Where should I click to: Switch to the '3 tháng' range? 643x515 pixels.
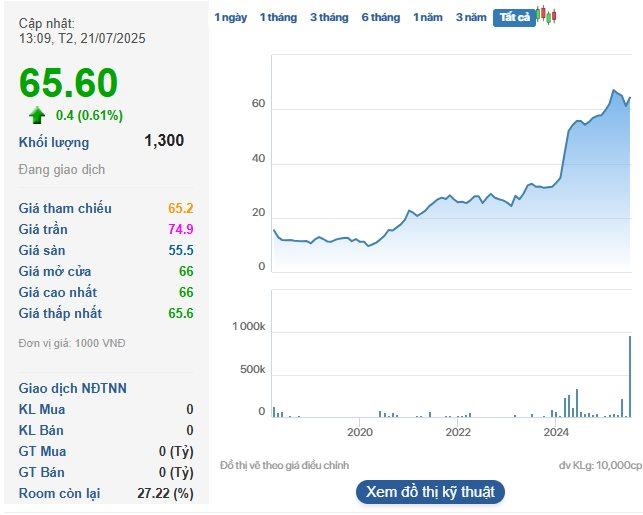(329, 18)
